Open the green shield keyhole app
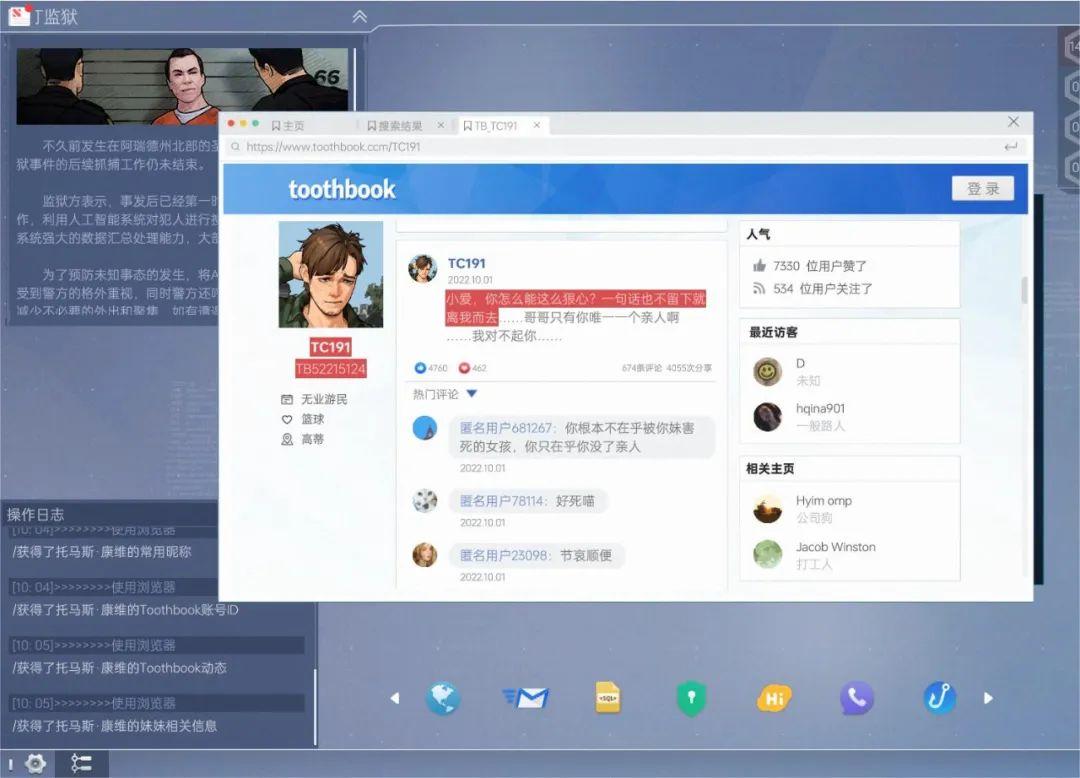The width and height of the screenshot is (1080, 778). [691, 698]
